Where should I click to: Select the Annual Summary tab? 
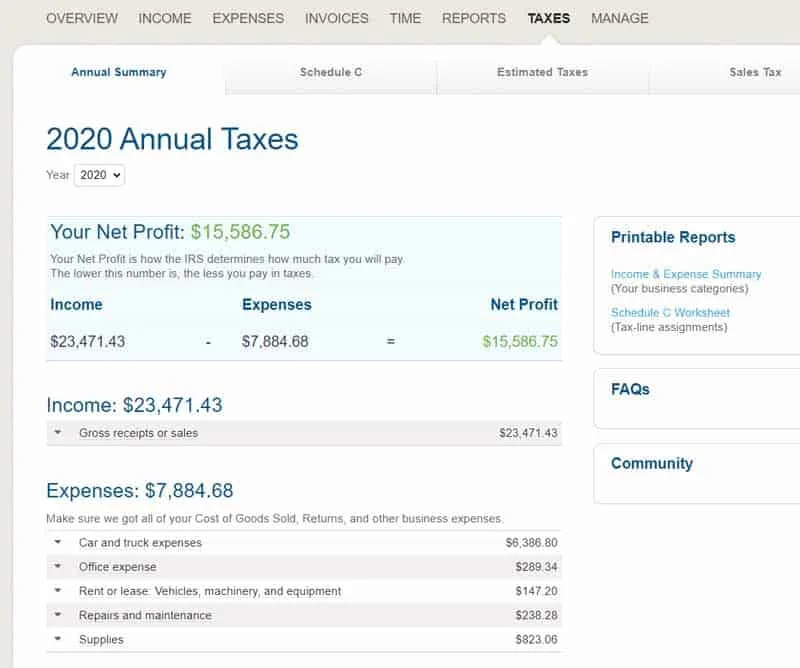coord(119,72)
